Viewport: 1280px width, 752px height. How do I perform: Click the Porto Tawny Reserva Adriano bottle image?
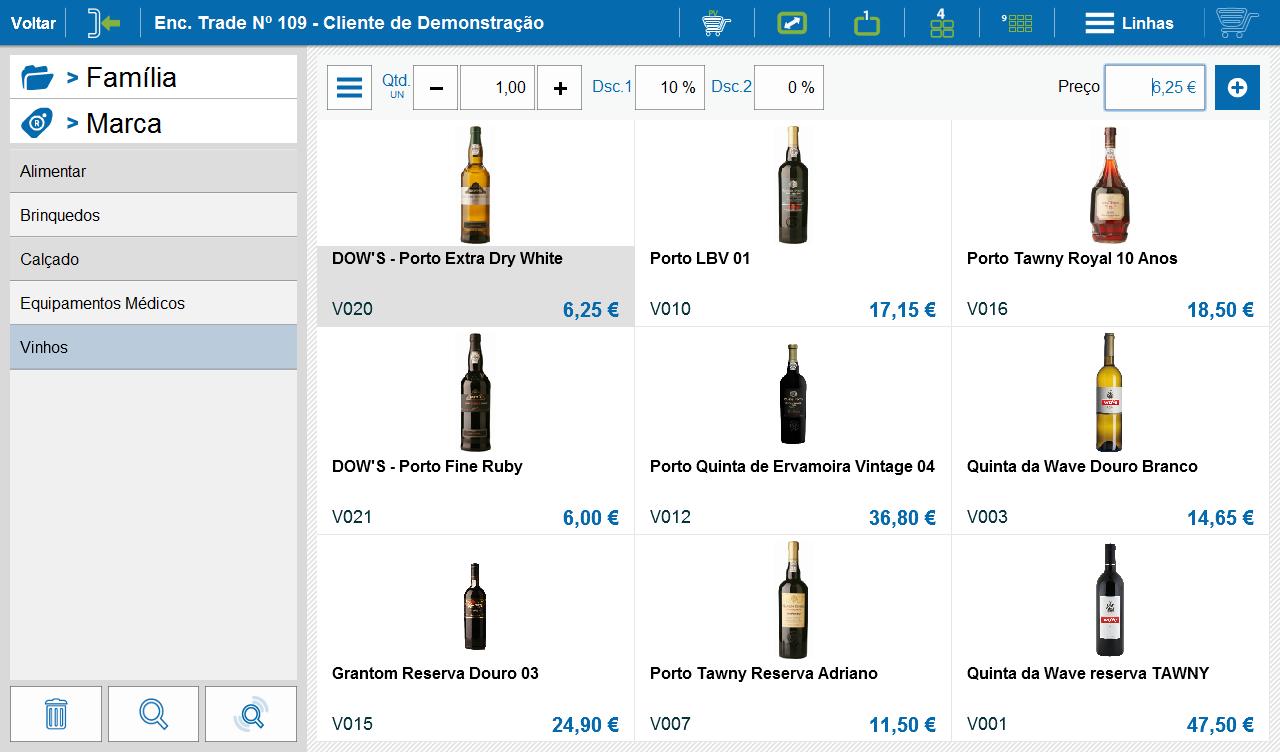tap(792, 600)
